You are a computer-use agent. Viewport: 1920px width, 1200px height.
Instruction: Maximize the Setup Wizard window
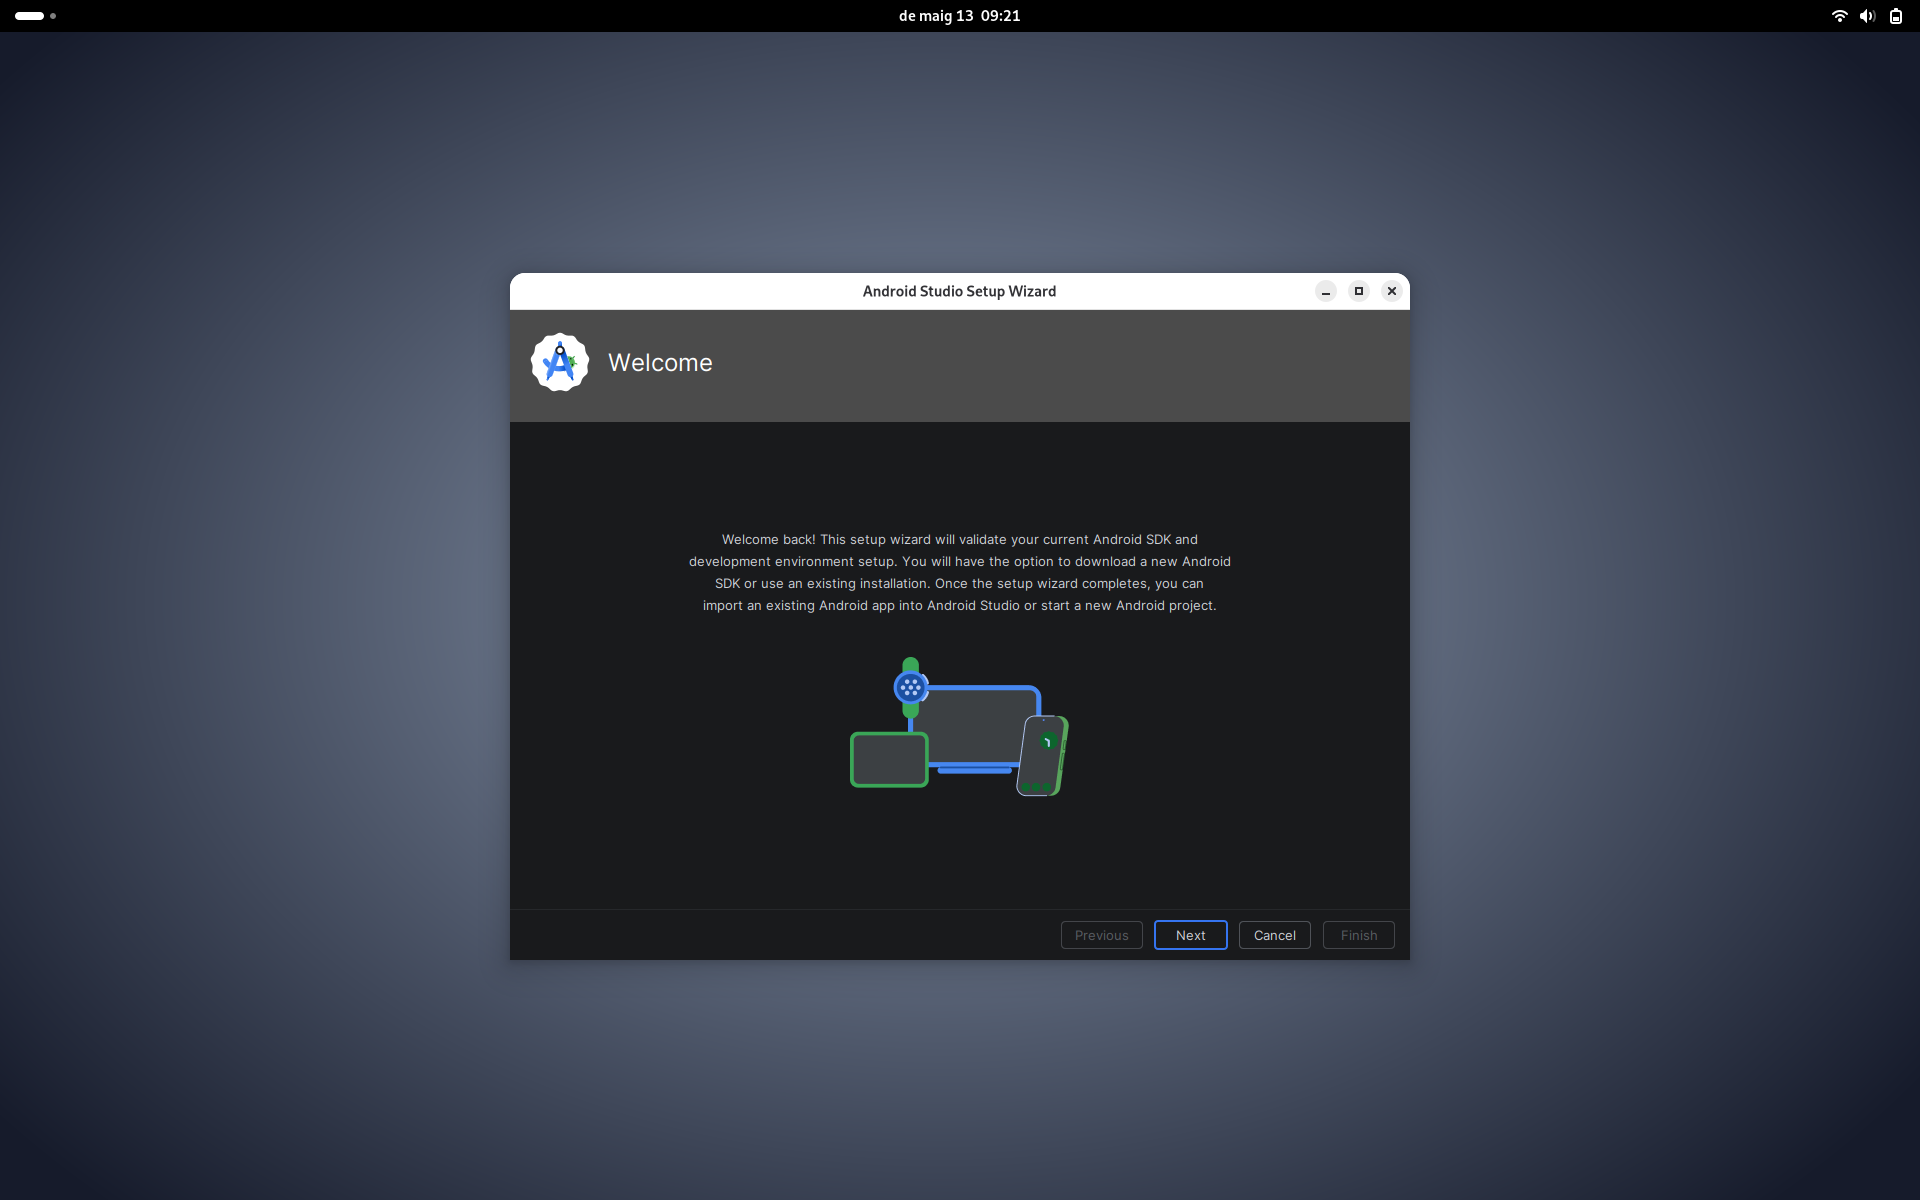(1359, 291)
